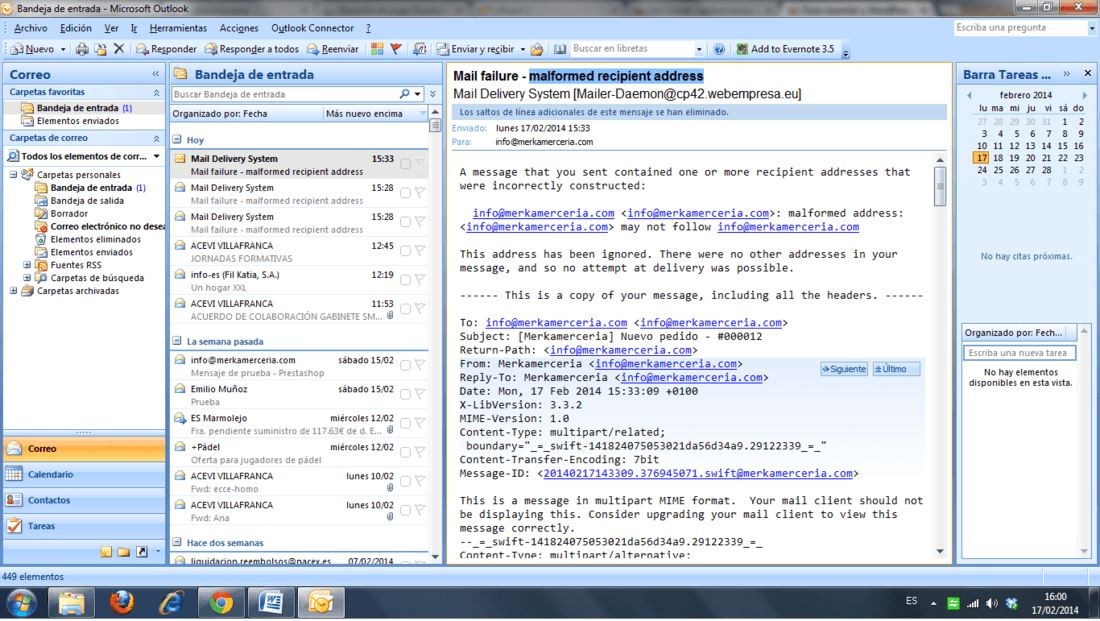Toggle category box on +Pádel message

click(405, 452)
